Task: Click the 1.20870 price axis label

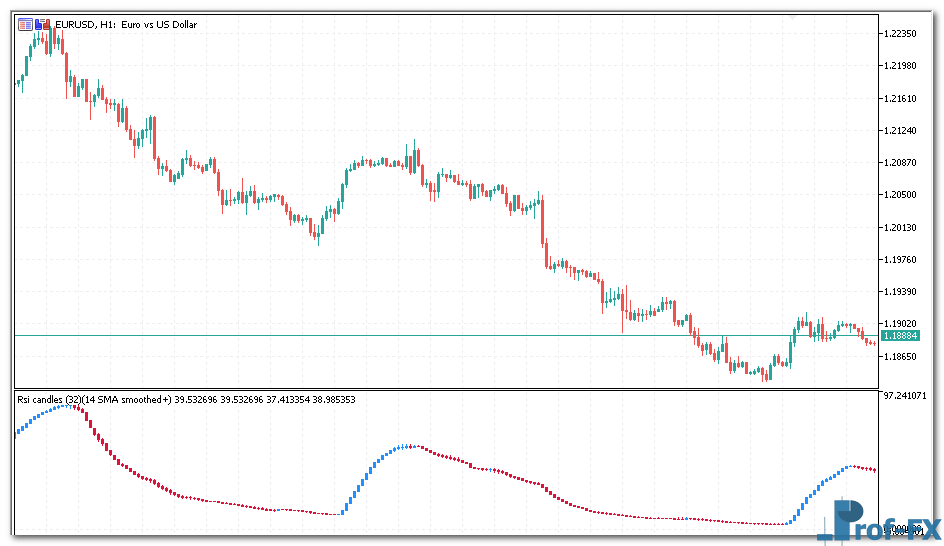Action: click(900, 163)
